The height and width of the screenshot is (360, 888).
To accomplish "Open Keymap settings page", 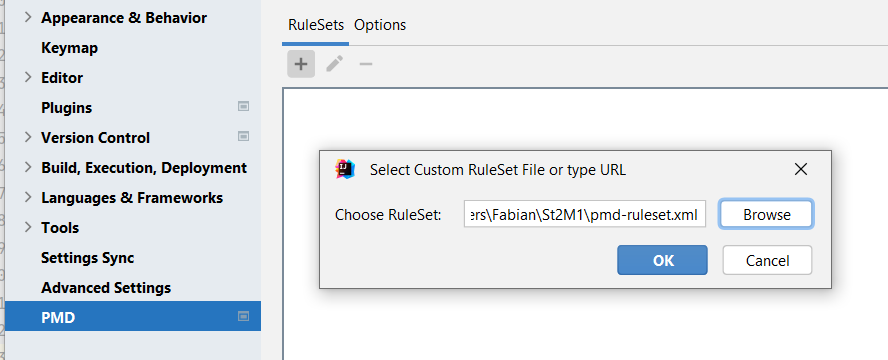I will [69, 48].
